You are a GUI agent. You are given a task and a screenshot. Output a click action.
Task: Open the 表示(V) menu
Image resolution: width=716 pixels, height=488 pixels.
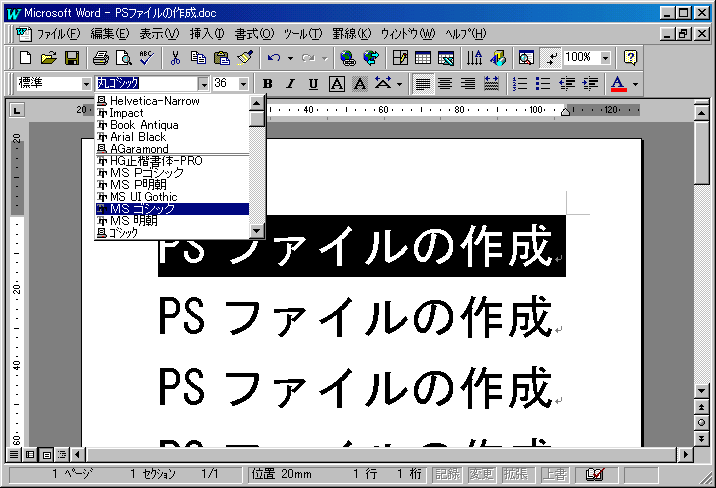pos(159,34)
